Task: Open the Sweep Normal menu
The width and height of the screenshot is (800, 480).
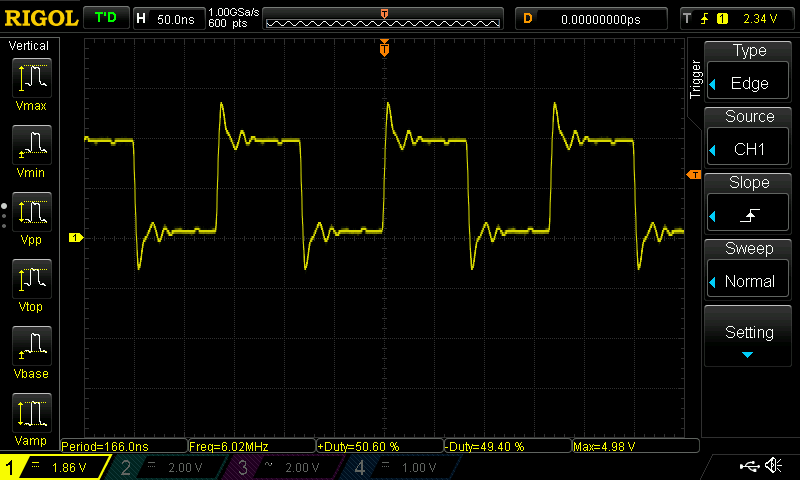Action: coord(749,270)
